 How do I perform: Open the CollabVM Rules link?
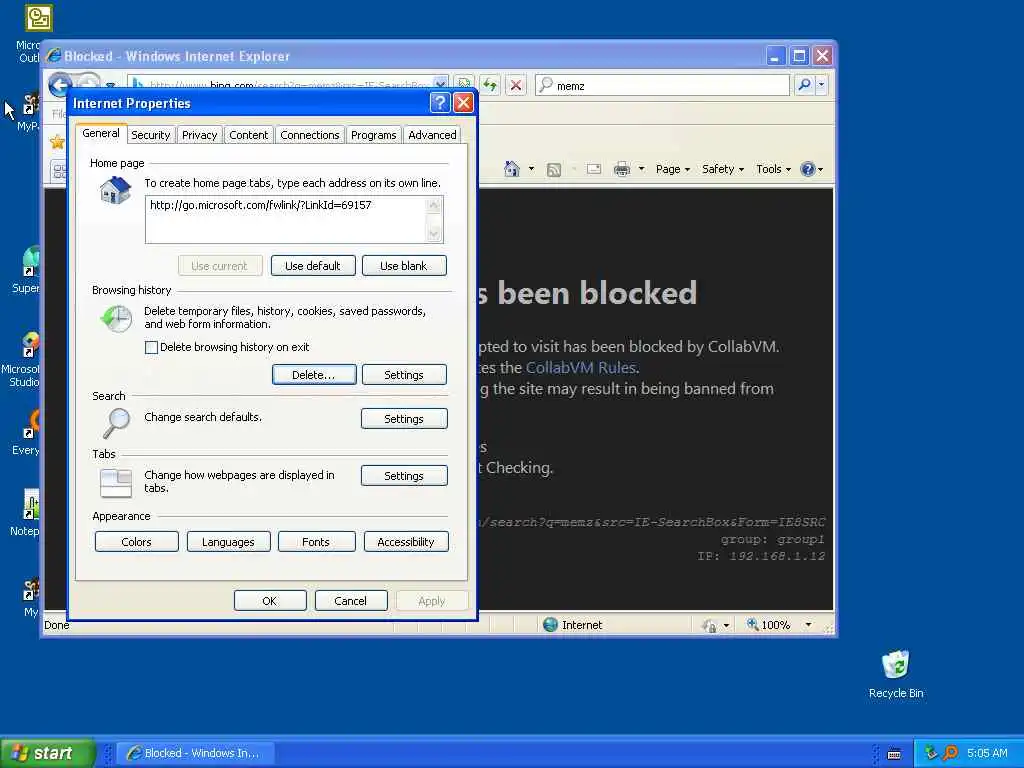tap(581, 368)
